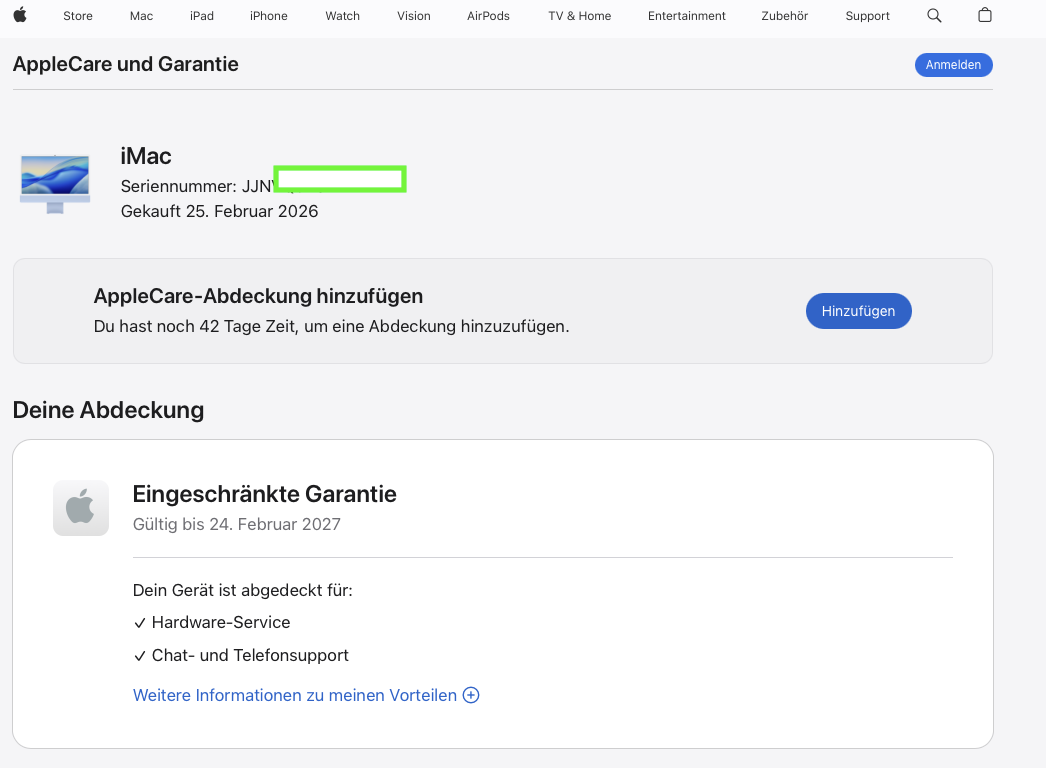Select Zubehör in the navigation bar

[785, 16]
